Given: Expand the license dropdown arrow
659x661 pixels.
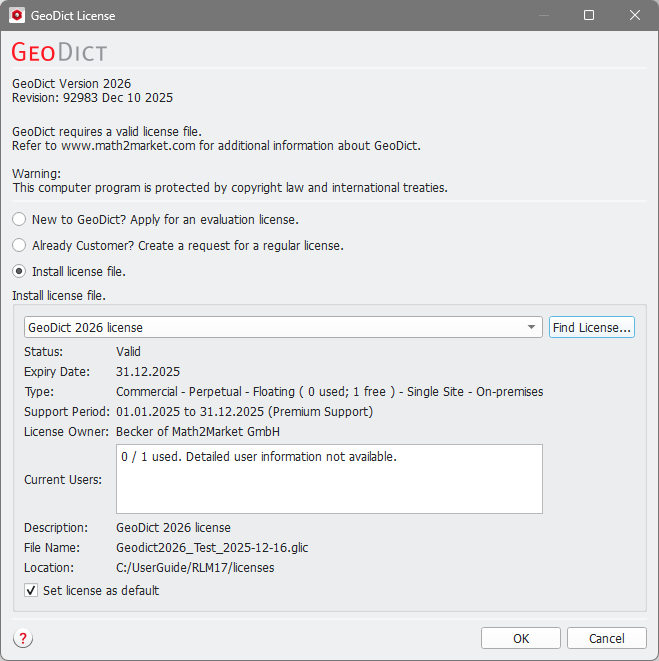Looking at the screenshot, I should click(x=531, y=328).
